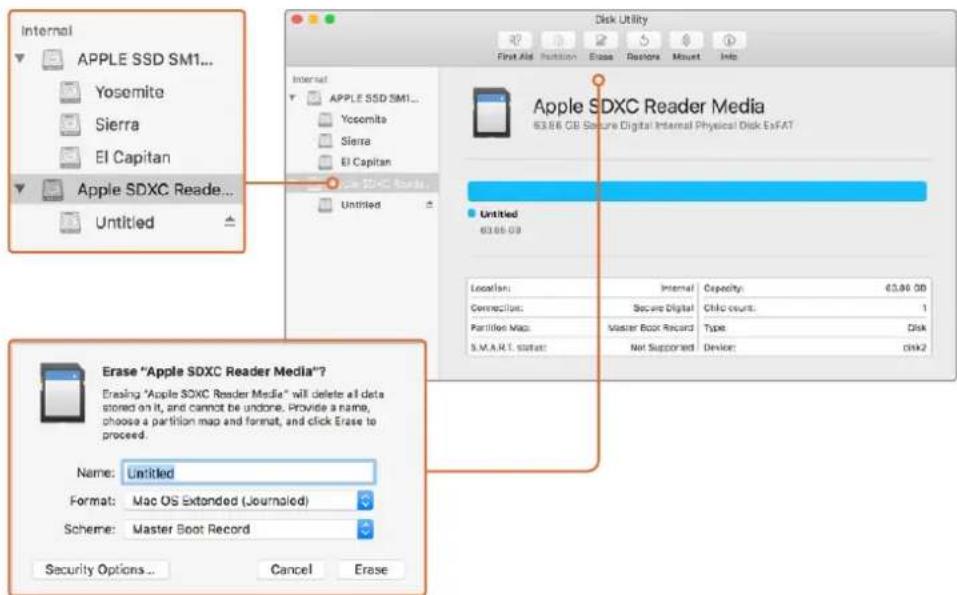Screen dimensions: 957x595
Task: Click the Type value Disk
Action: [917, 328]
